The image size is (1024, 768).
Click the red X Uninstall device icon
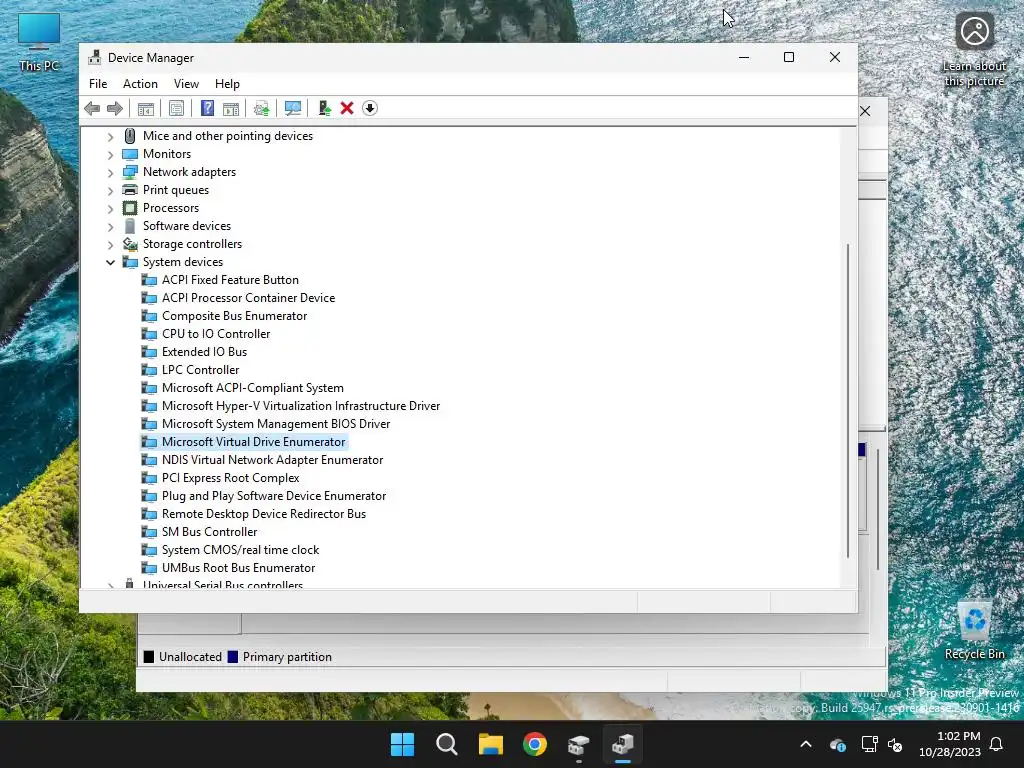point(347,108)
